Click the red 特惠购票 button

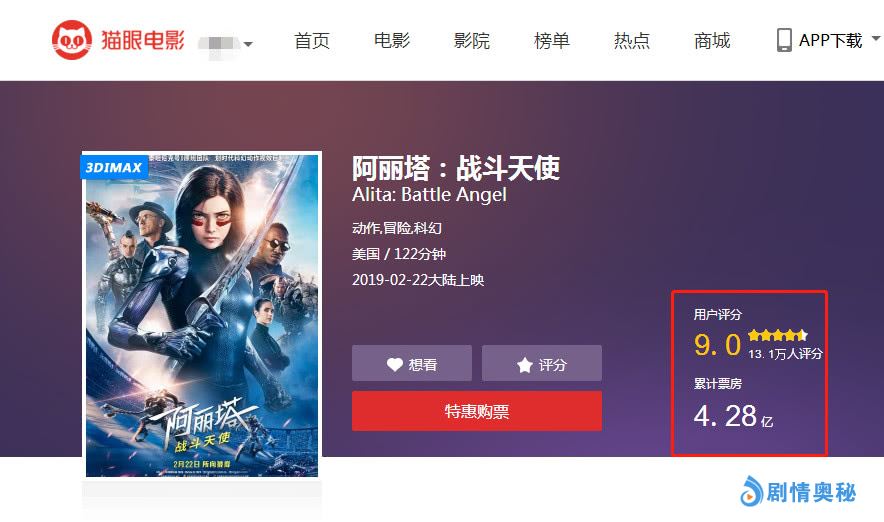(x=477, y=411)
